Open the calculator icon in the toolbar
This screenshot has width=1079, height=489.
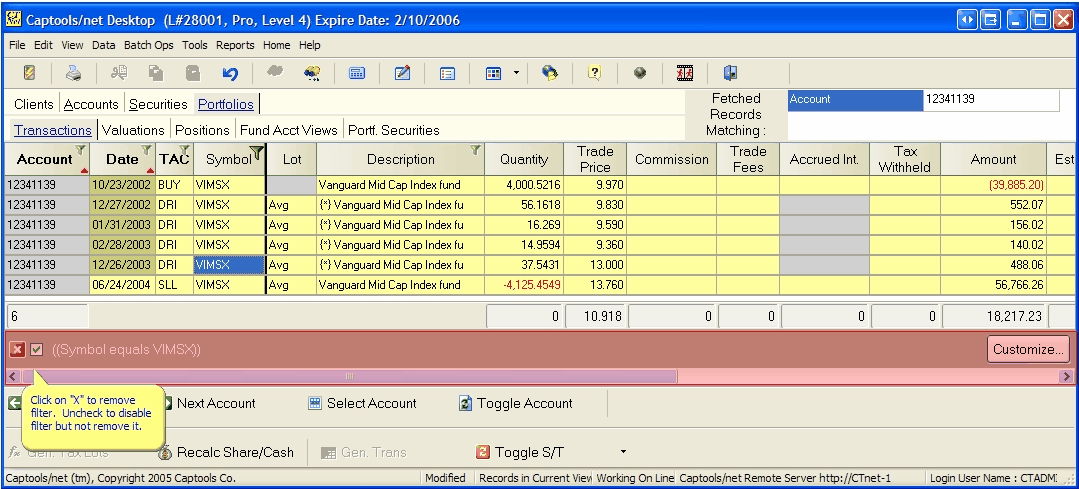point(357,73)
